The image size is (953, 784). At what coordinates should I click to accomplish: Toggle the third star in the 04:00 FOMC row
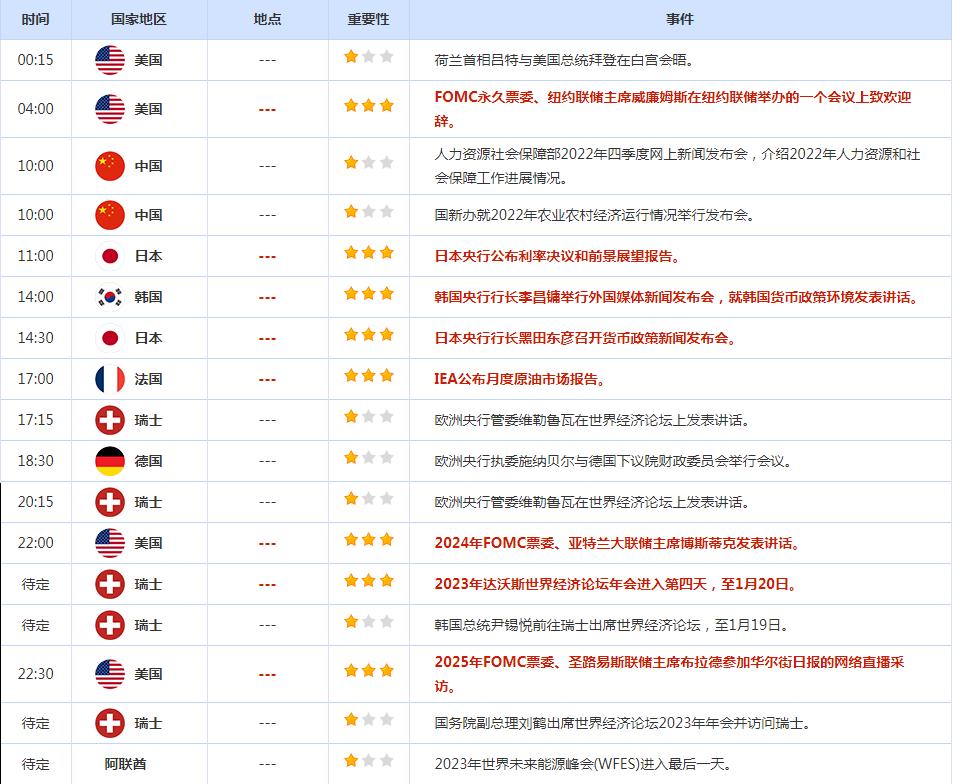pos(386,103)
